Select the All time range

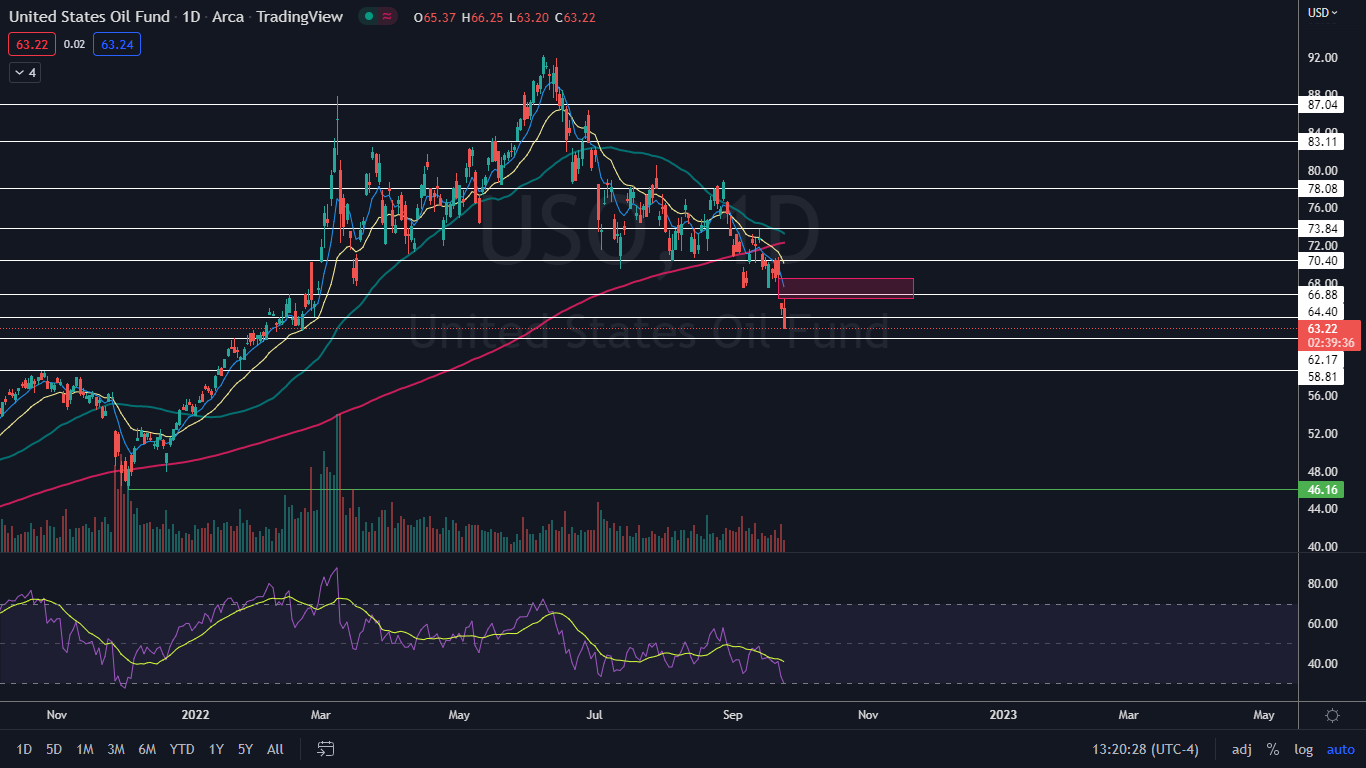[276, 749]
